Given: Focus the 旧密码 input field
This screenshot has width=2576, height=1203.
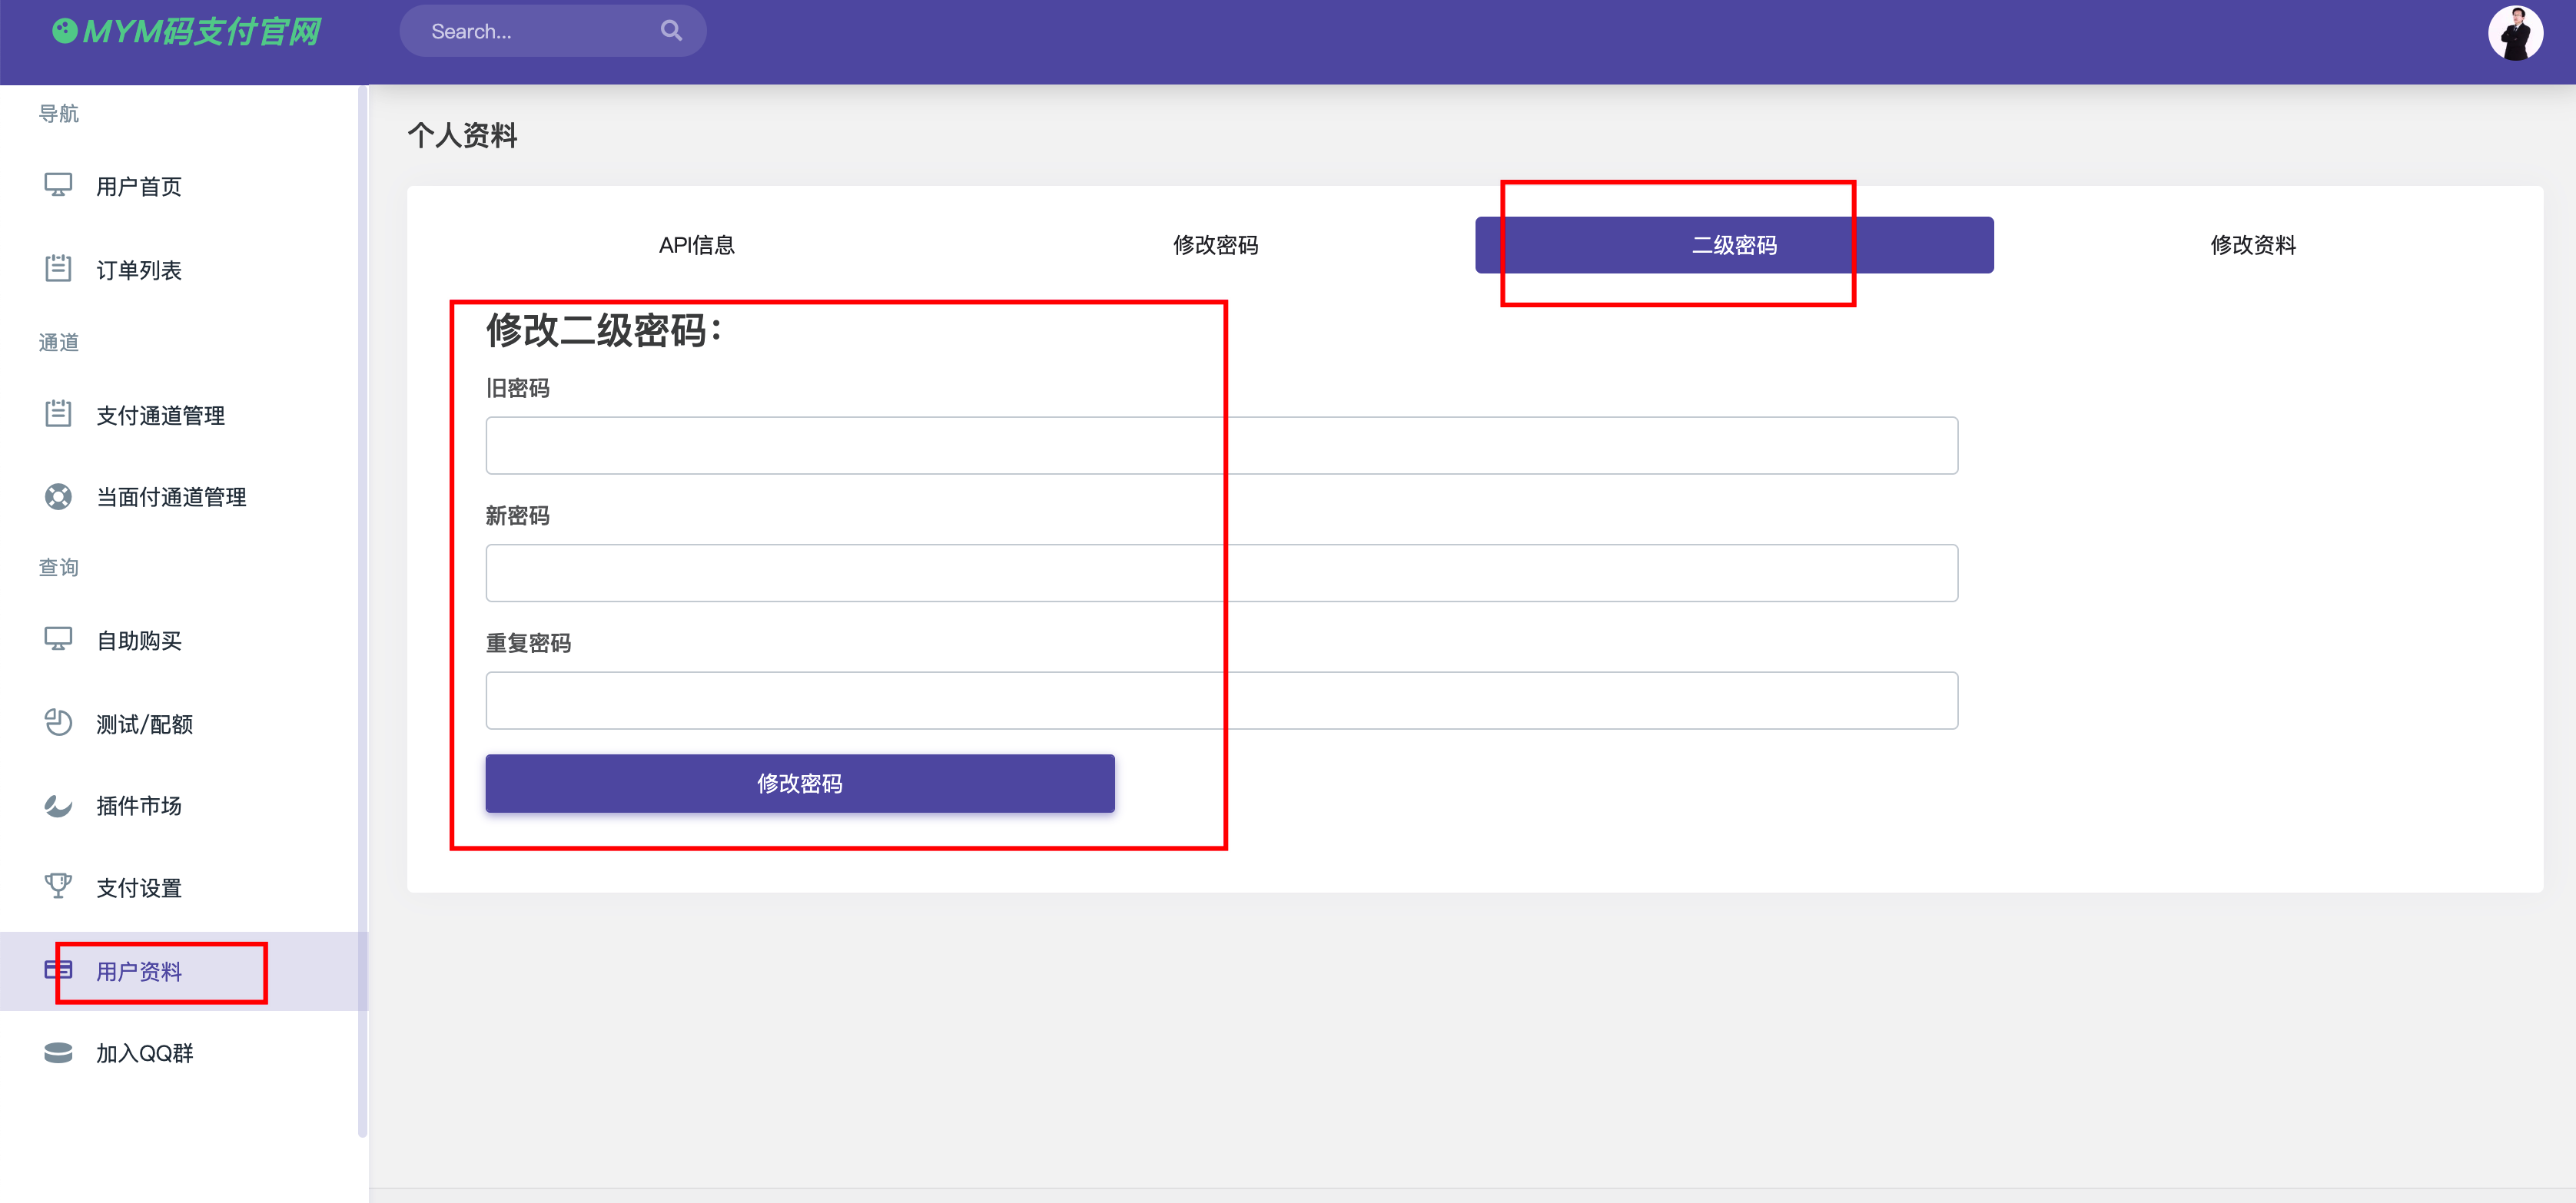Looking at the screenshot, I should (1221, 445).
